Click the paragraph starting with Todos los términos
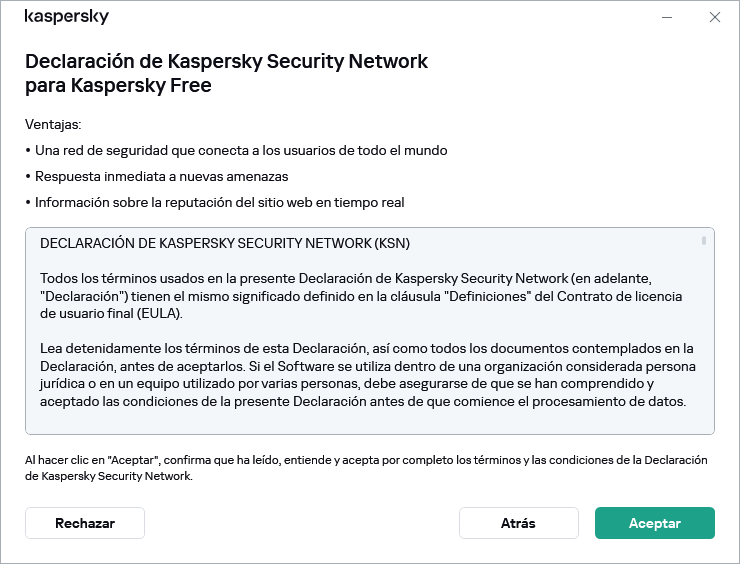Screen dimensions: 740x564 tap(360, 294)
